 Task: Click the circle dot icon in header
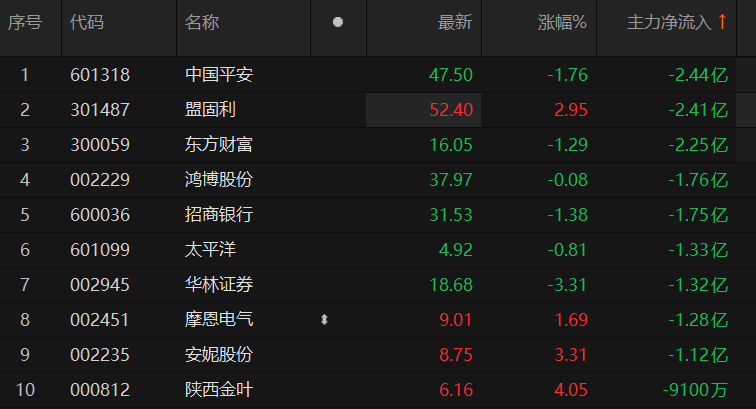337,22
